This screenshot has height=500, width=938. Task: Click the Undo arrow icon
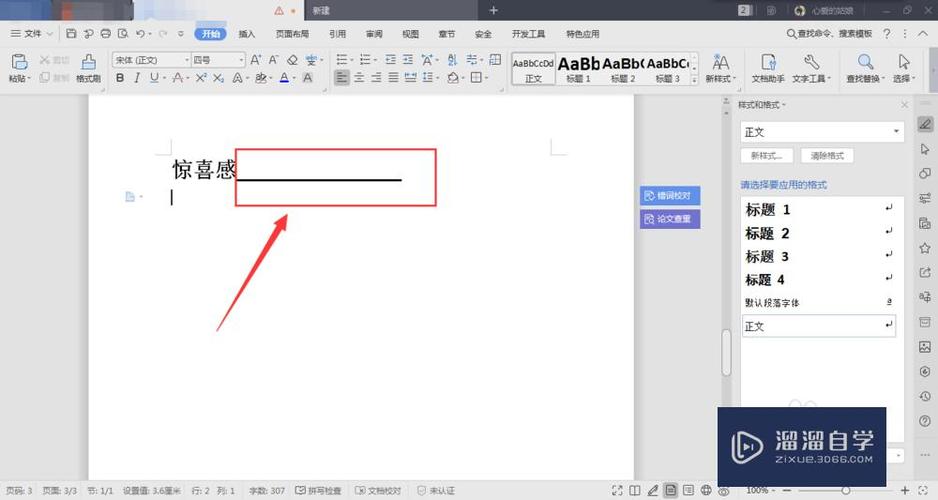tap(140, 33)
